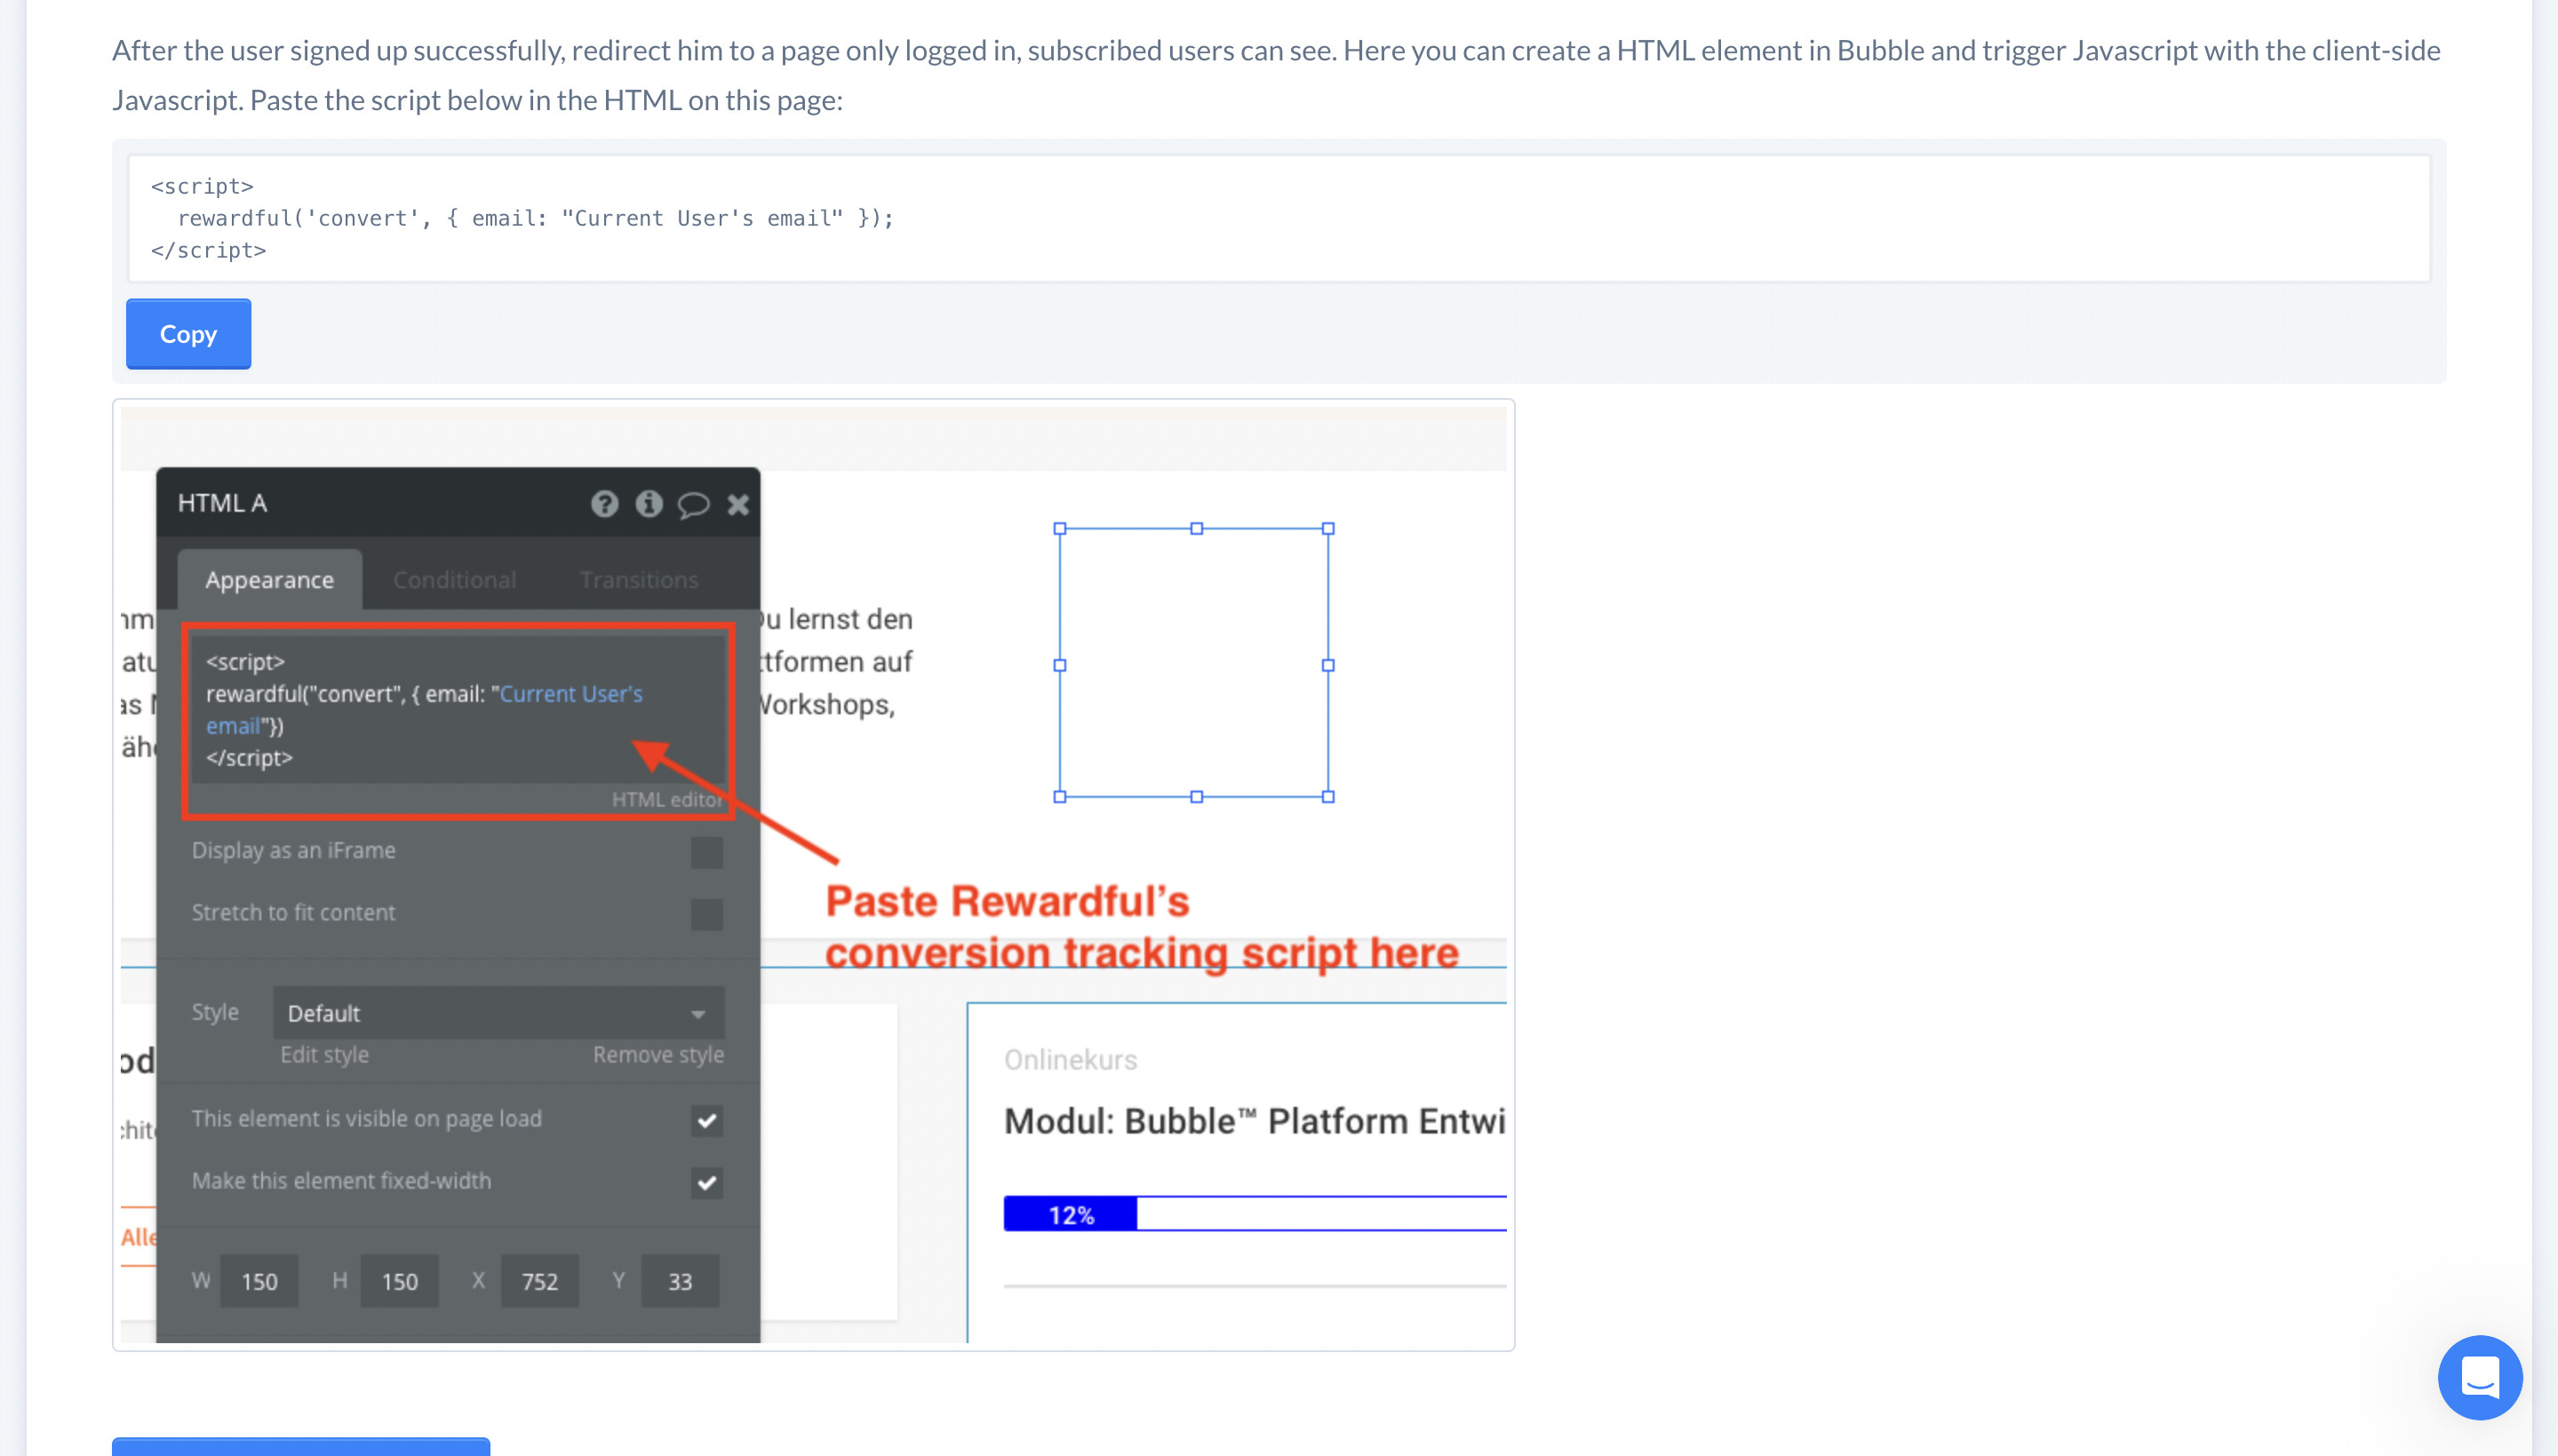The width and height of the screenshot is (2558, 1456).
Task: Switch to the Appearance tab
Action: click(x=269, y=580)
